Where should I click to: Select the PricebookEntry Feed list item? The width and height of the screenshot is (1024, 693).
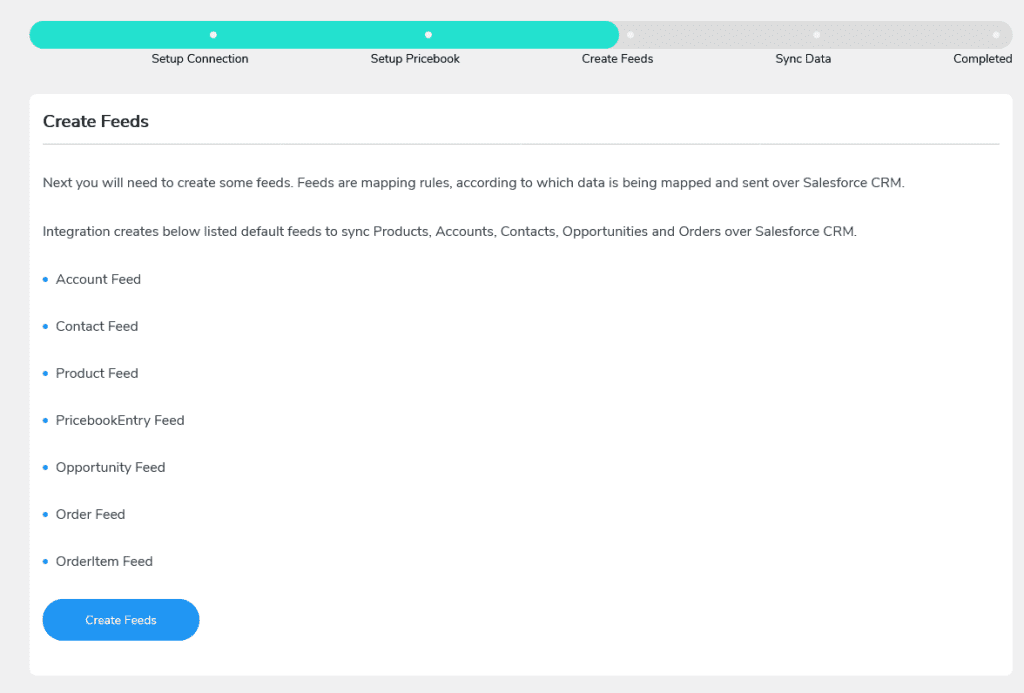119,421
